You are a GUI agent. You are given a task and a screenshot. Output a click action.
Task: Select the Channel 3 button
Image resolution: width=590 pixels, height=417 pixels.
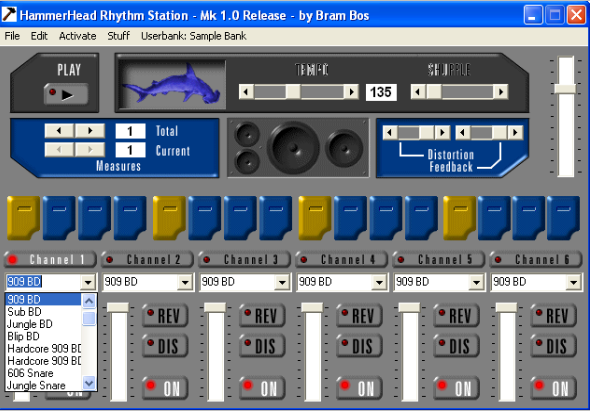pyautogui.click(x=244, y=259)
